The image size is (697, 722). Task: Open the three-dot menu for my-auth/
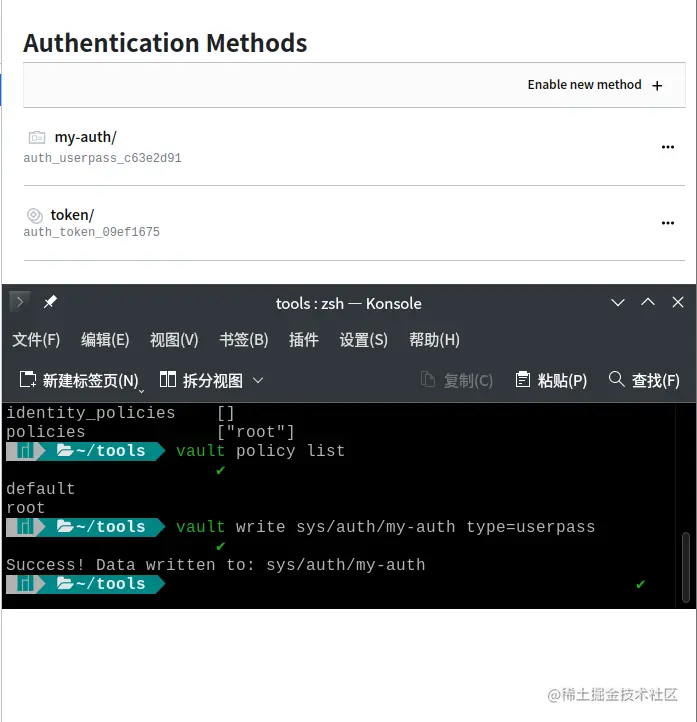(x=668, y=147)
